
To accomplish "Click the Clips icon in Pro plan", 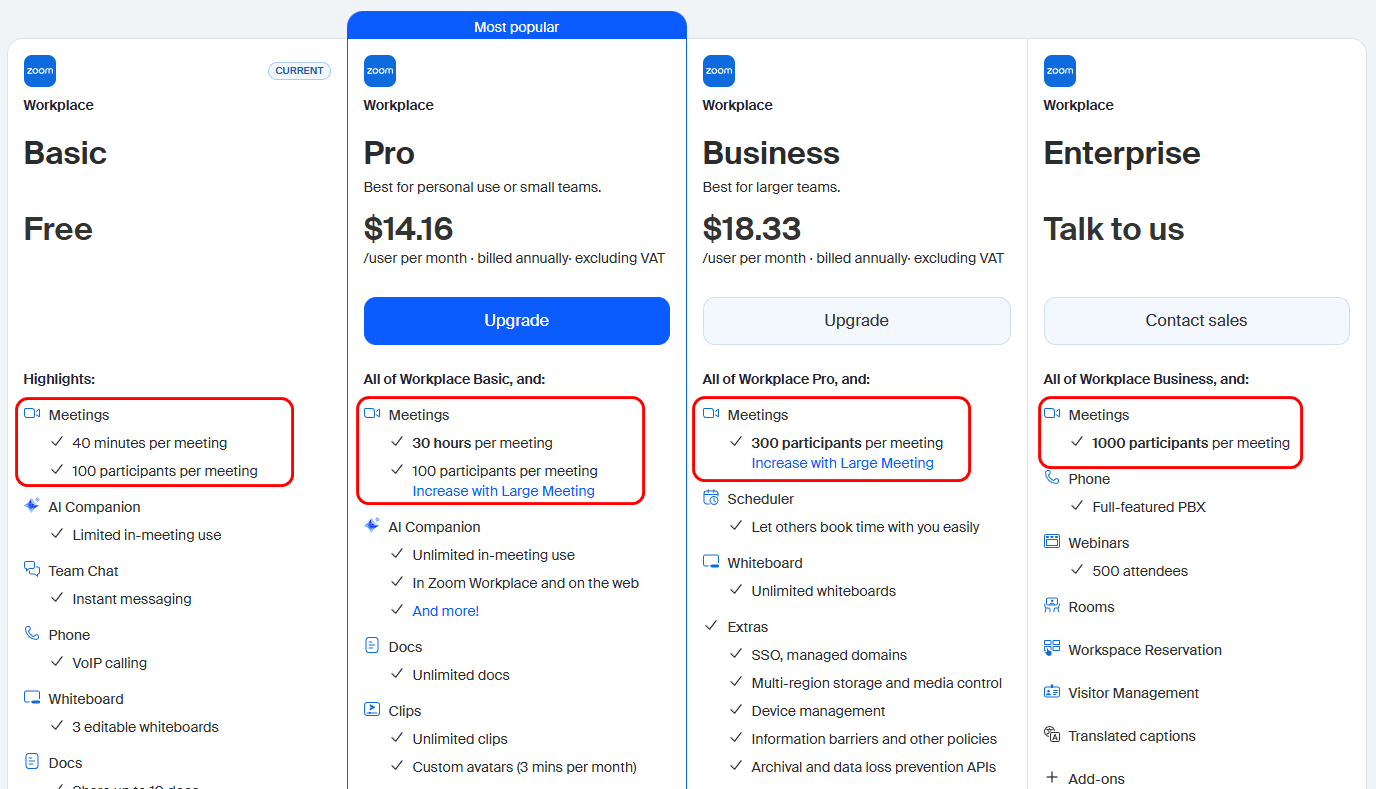I will pyautogui.click(x=372, y=710).
